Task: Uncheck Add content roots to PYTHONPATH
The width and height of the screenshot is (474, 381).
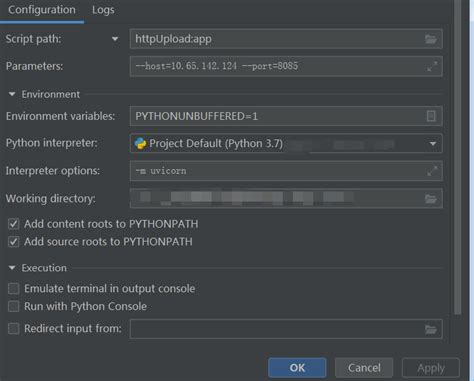Action: (x=14, y=224)
